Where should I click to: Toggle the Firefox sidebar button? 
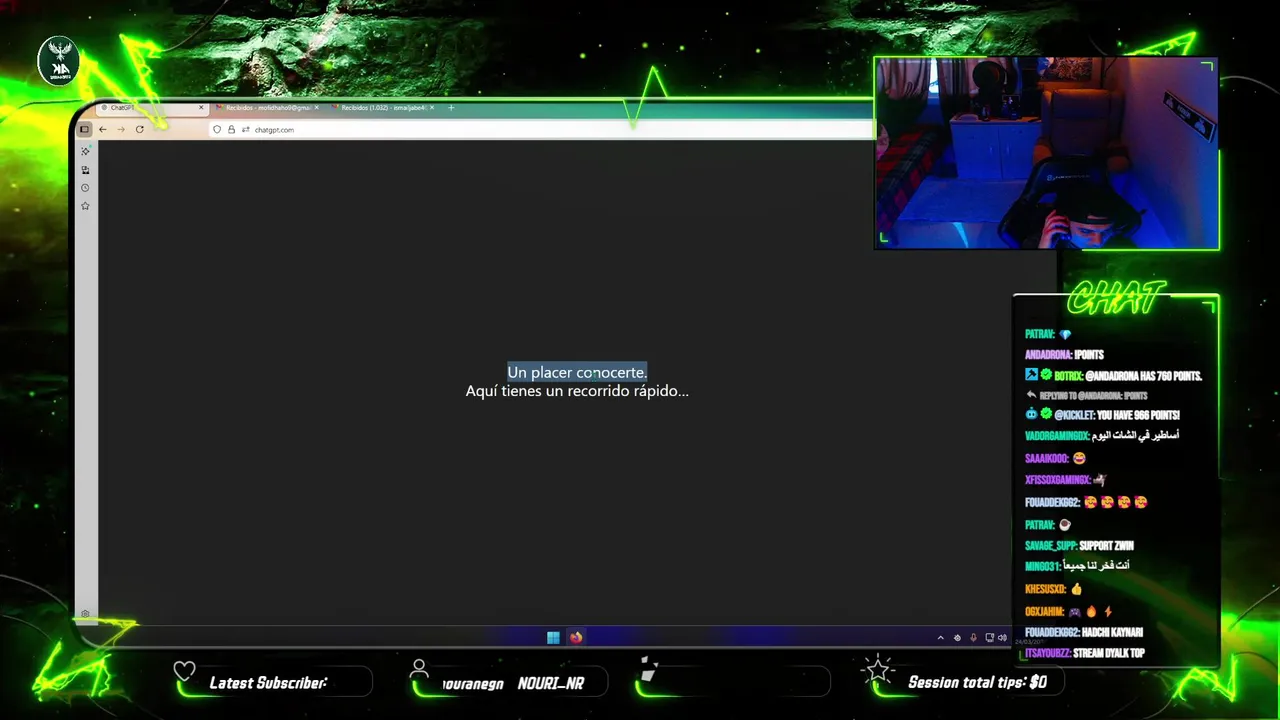pyautogui.click(x=85, y=129)
